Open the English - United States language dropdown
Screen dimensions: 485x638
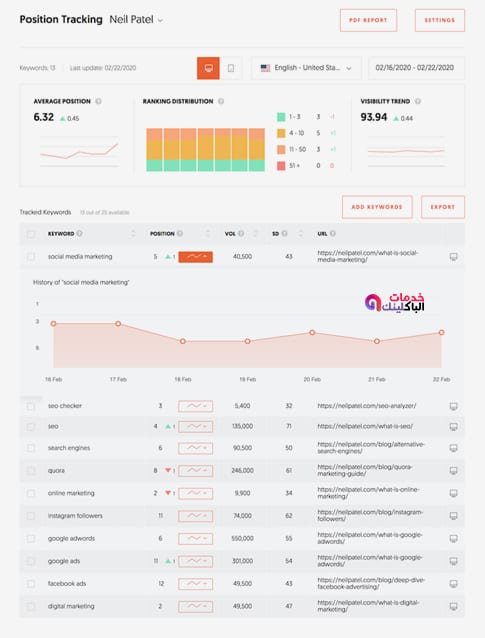tap(306, 68)
